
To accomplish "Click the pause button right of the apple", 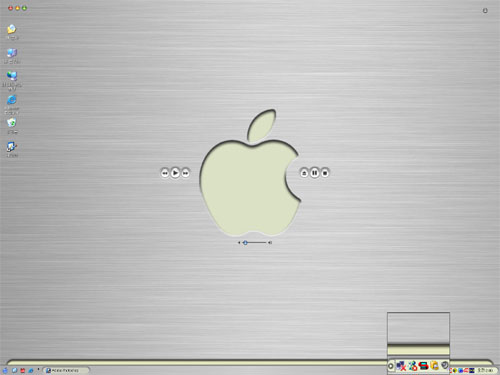I will [314, 173].
